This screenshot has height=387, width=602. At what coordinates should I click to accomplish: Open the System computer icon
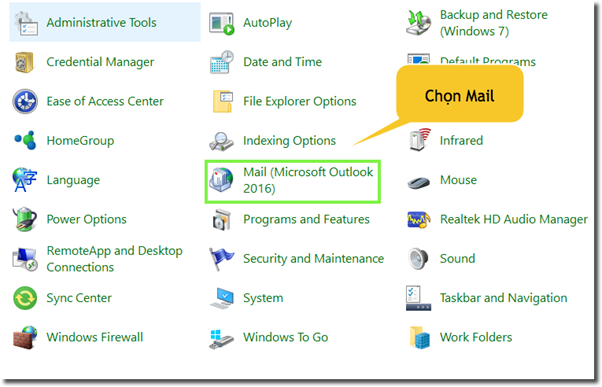coord(222,298)
